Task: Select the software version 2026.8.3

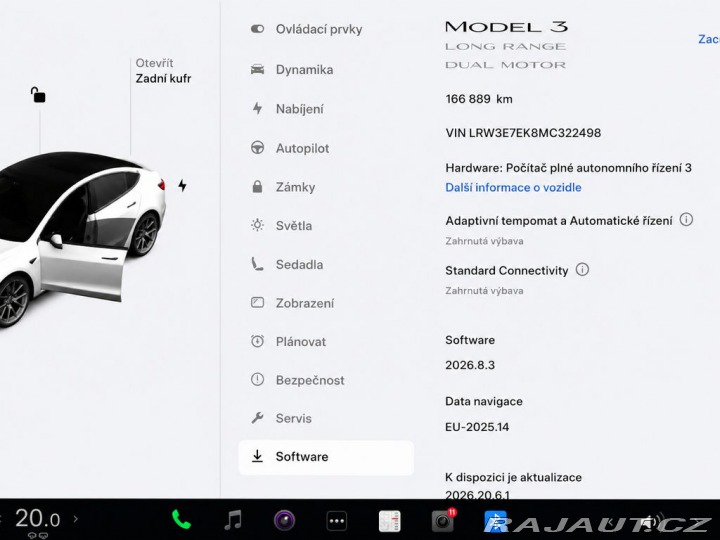Action: [470, 366]
